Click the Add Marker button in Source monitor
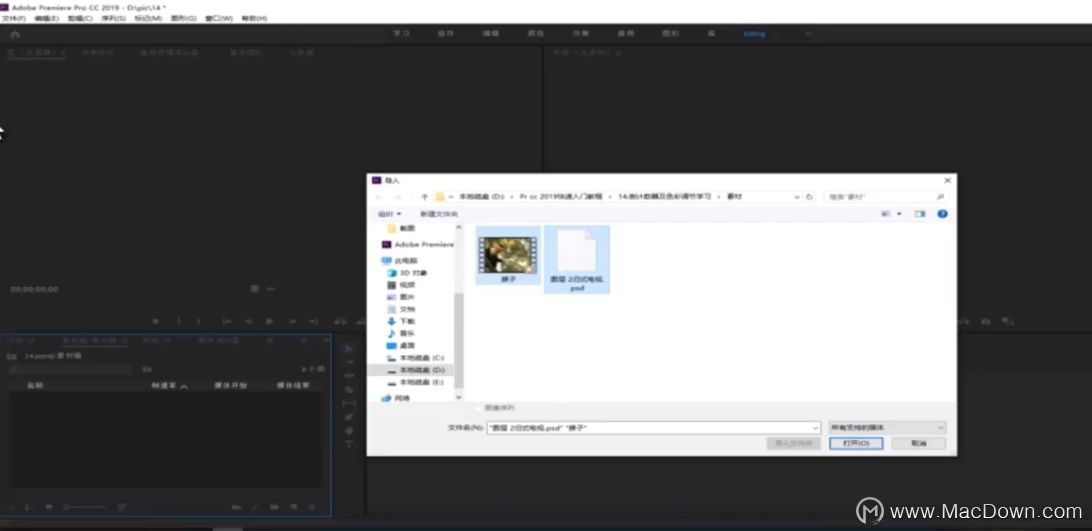The image size is (1092, 531). click(155, 321)
